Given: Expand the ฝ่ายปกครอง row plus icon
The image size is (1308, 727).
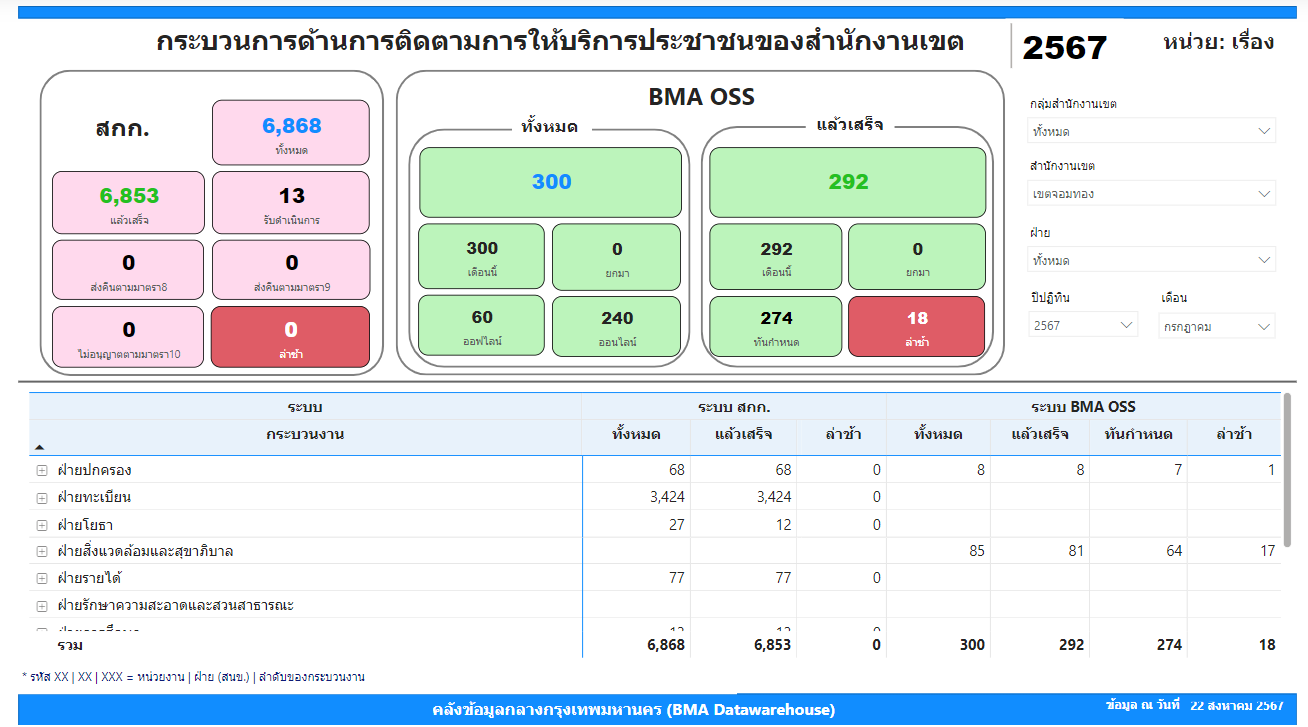Looking at the screenshot, I should click(x=42, y=470).
